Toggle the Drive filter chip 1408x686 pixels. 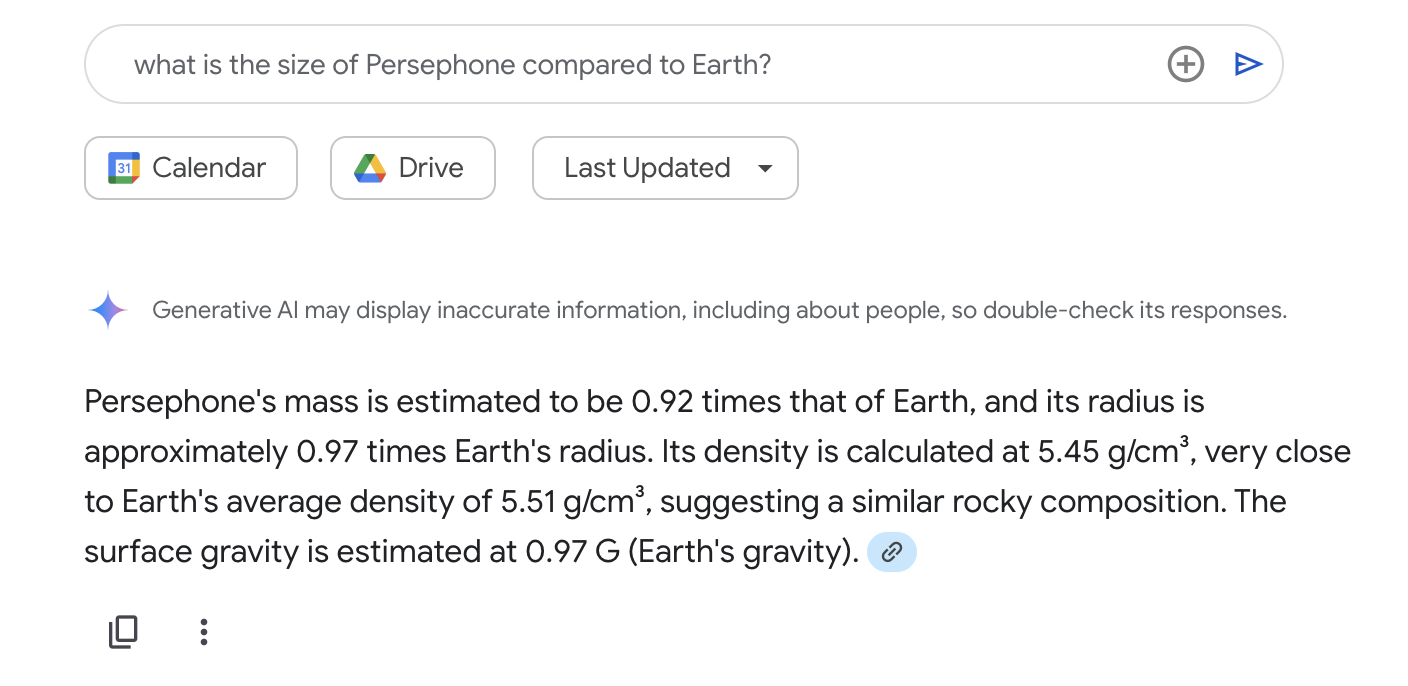pos(413,168)
